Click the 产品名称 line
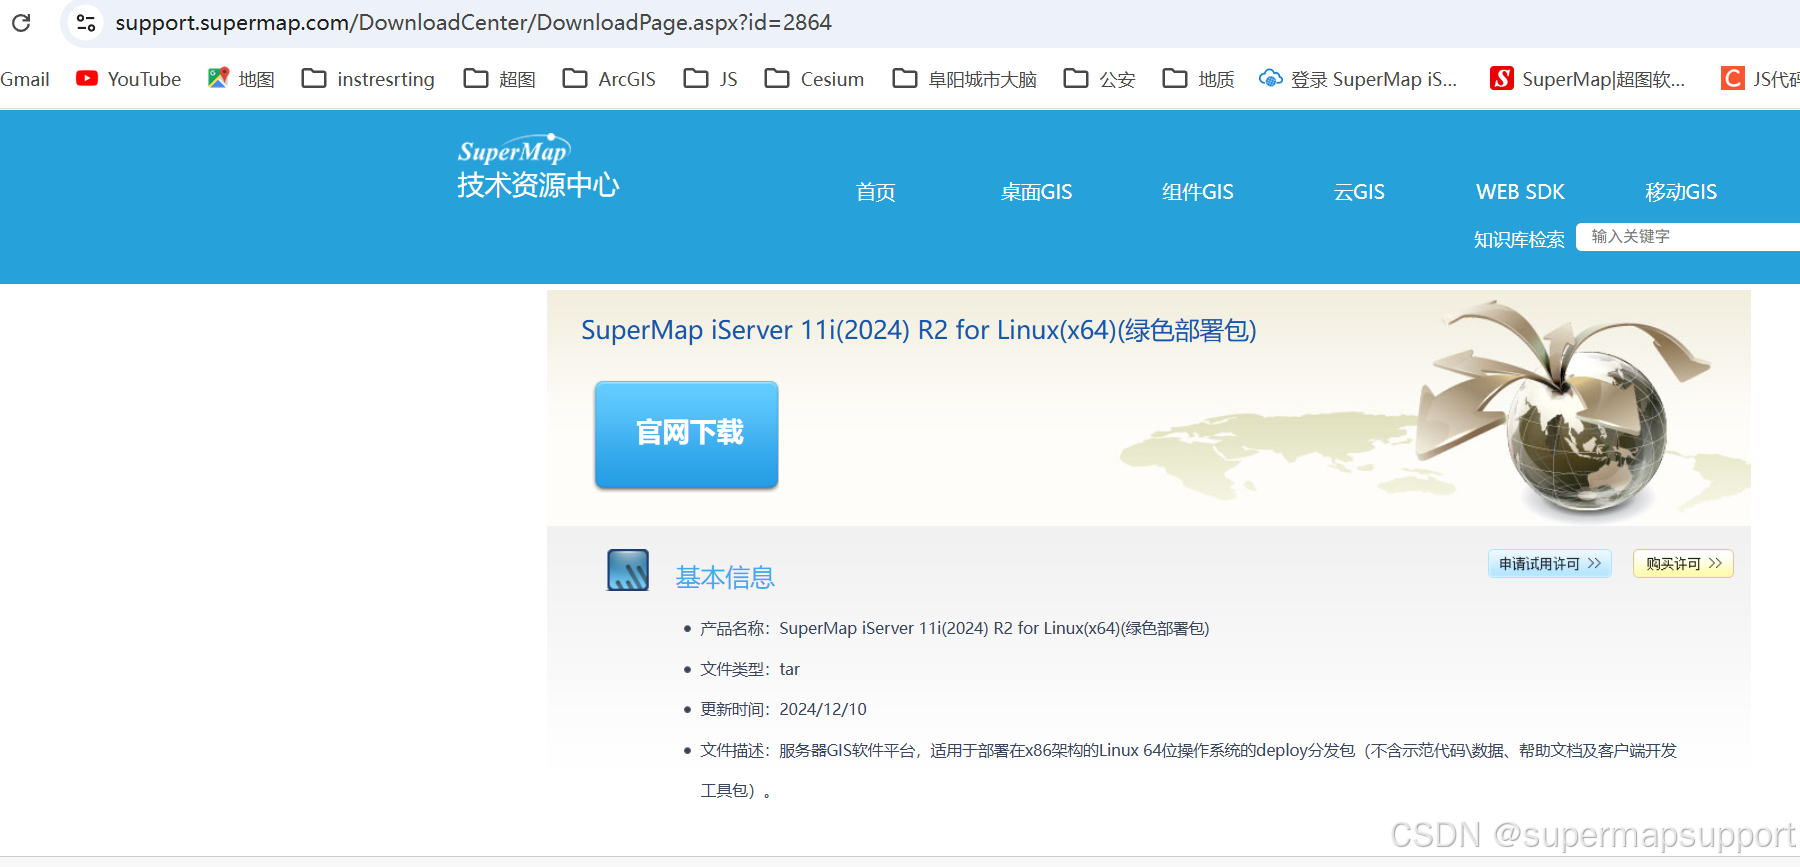 (954, 628)
